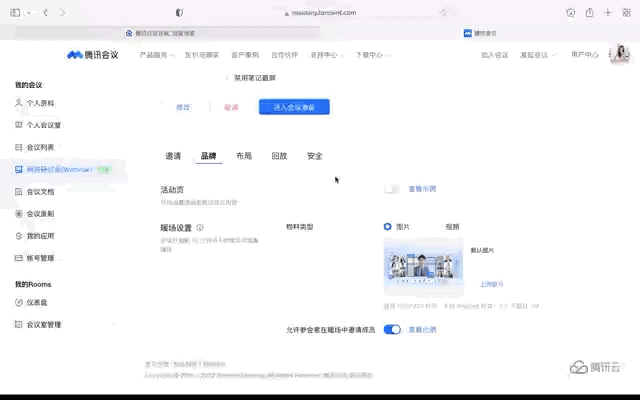Screen dimensions: 640x400
Task: Open 我的应用 in the sidebar
Action: point(40,235)
